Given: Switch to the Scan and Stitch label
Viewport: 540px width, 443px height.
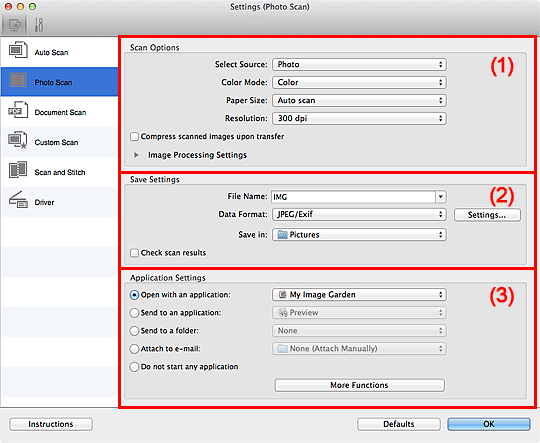Looking at the screenshot, I should tap(60, 172).
